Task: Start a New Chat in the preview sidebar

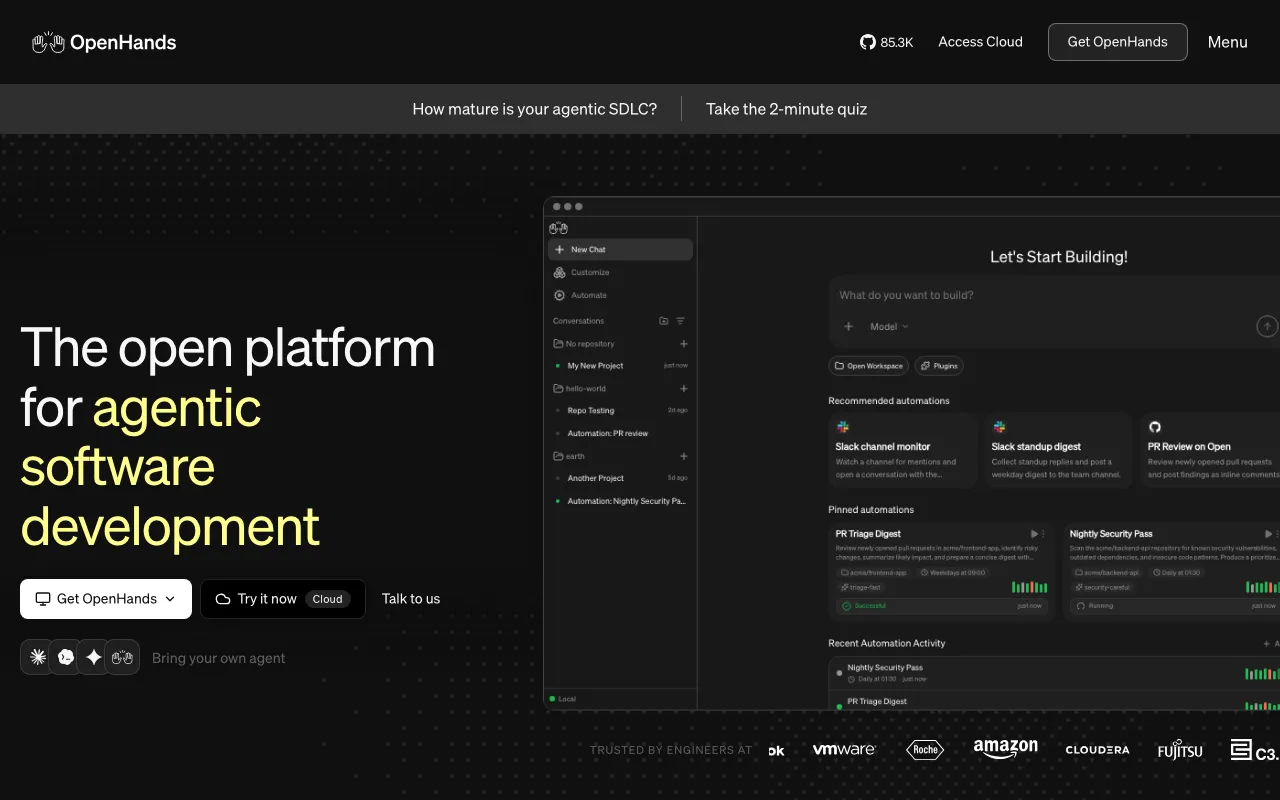Action: (x=620, y=249)
